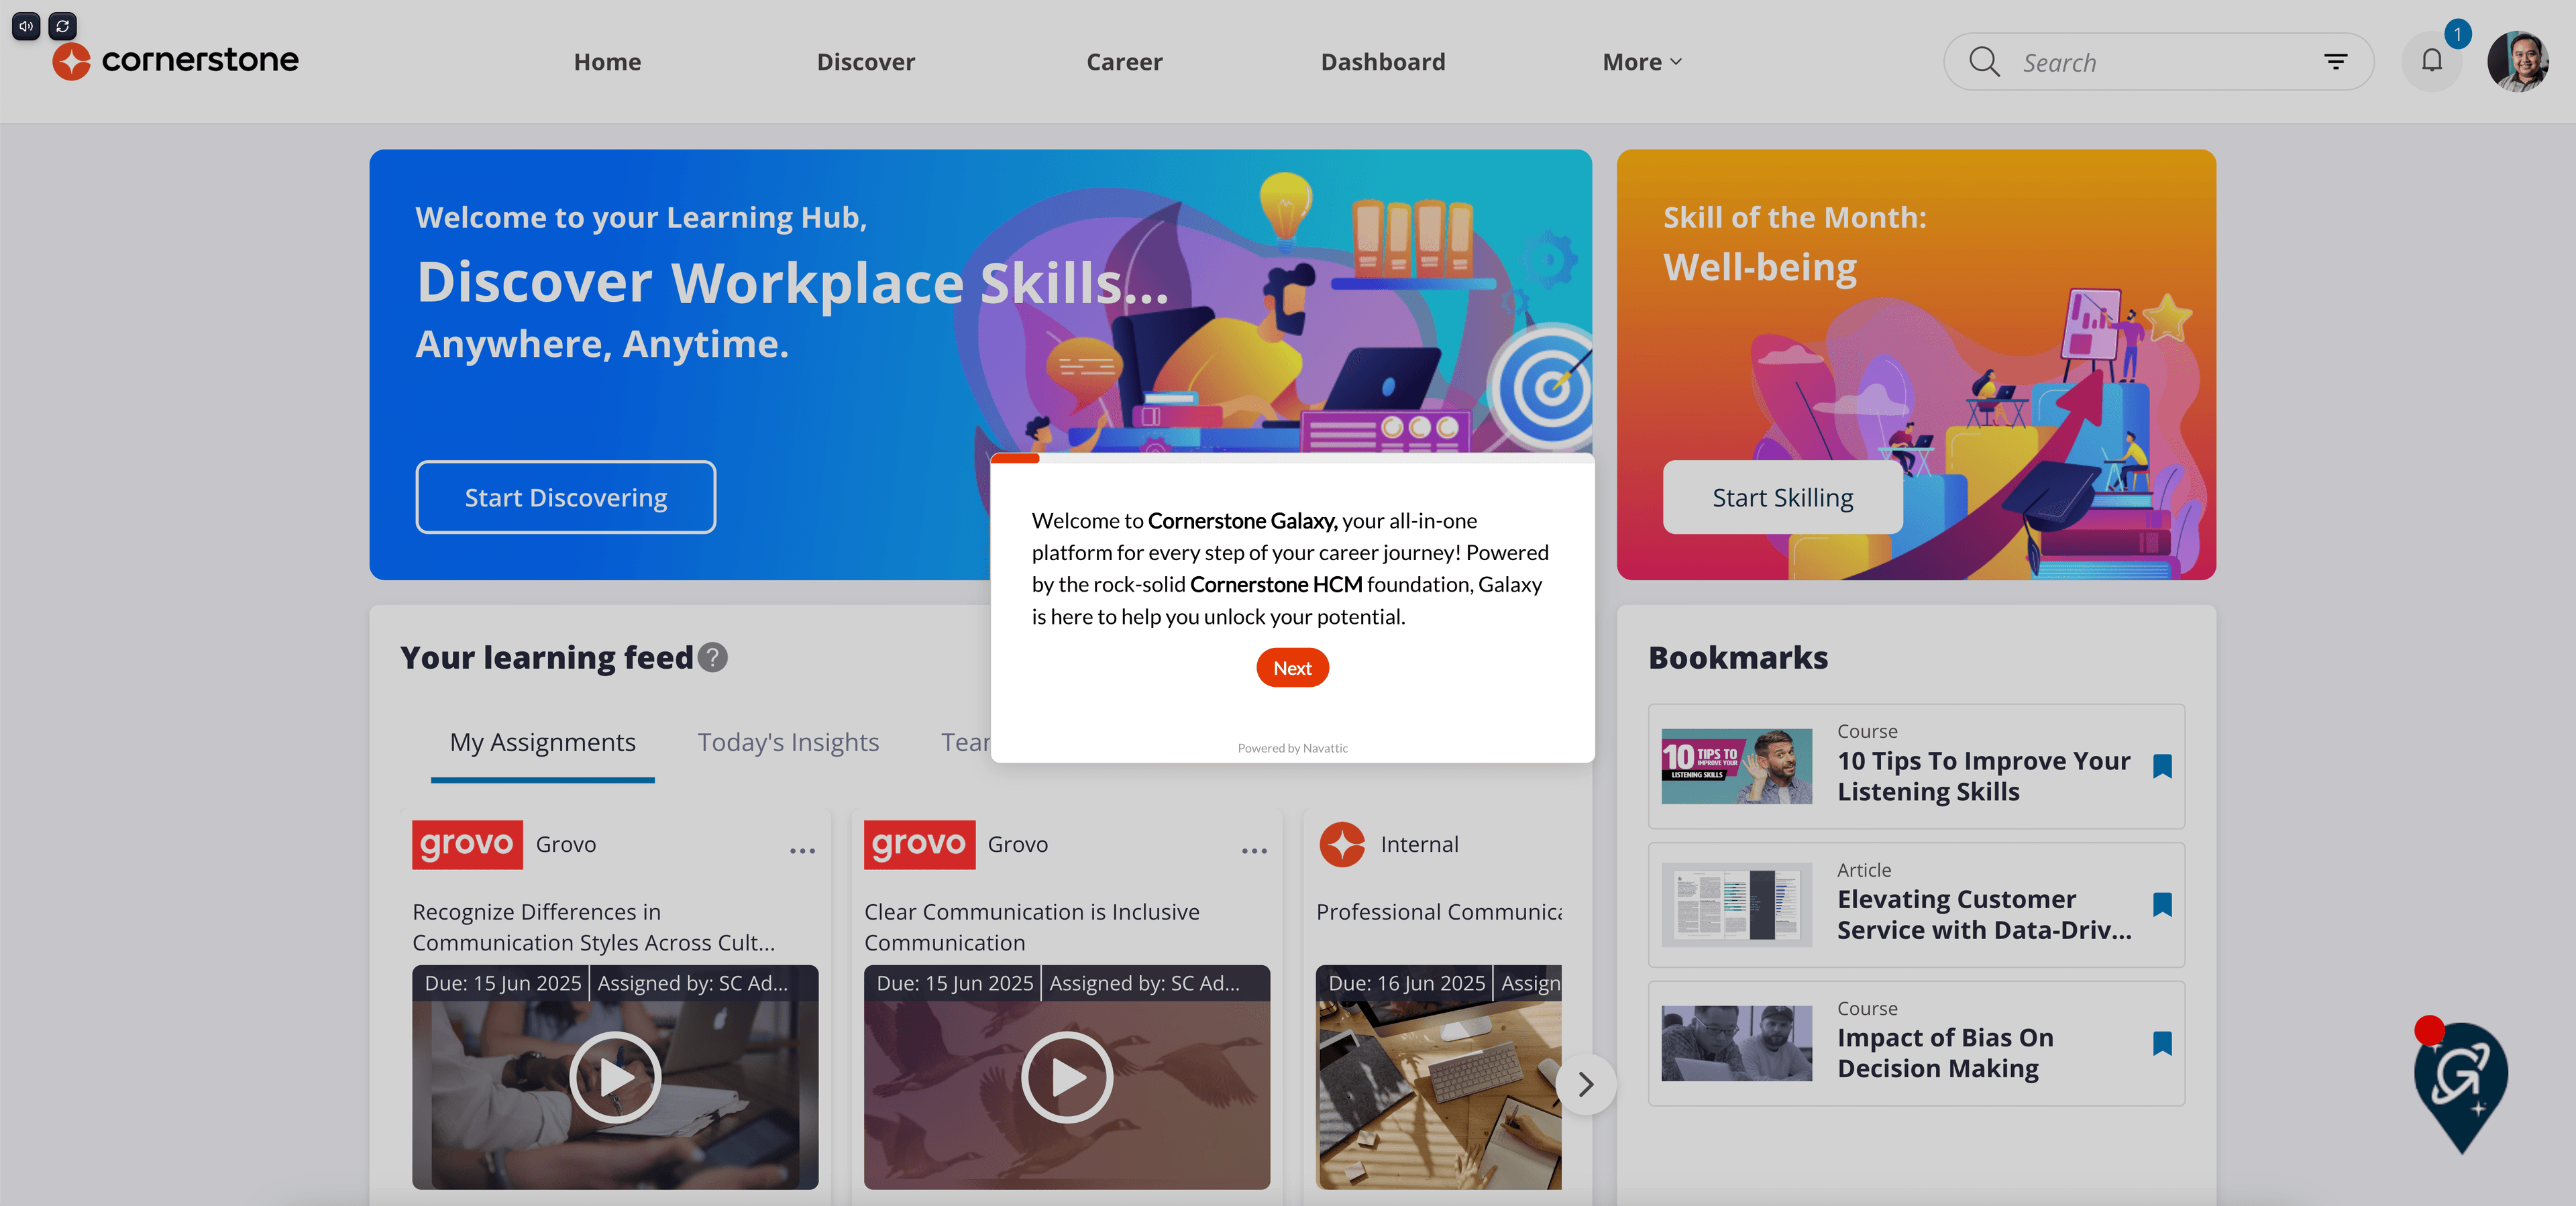Click the search magnifier icon
This screenshot has width=2576, height=1206.
pos(1984,62)
